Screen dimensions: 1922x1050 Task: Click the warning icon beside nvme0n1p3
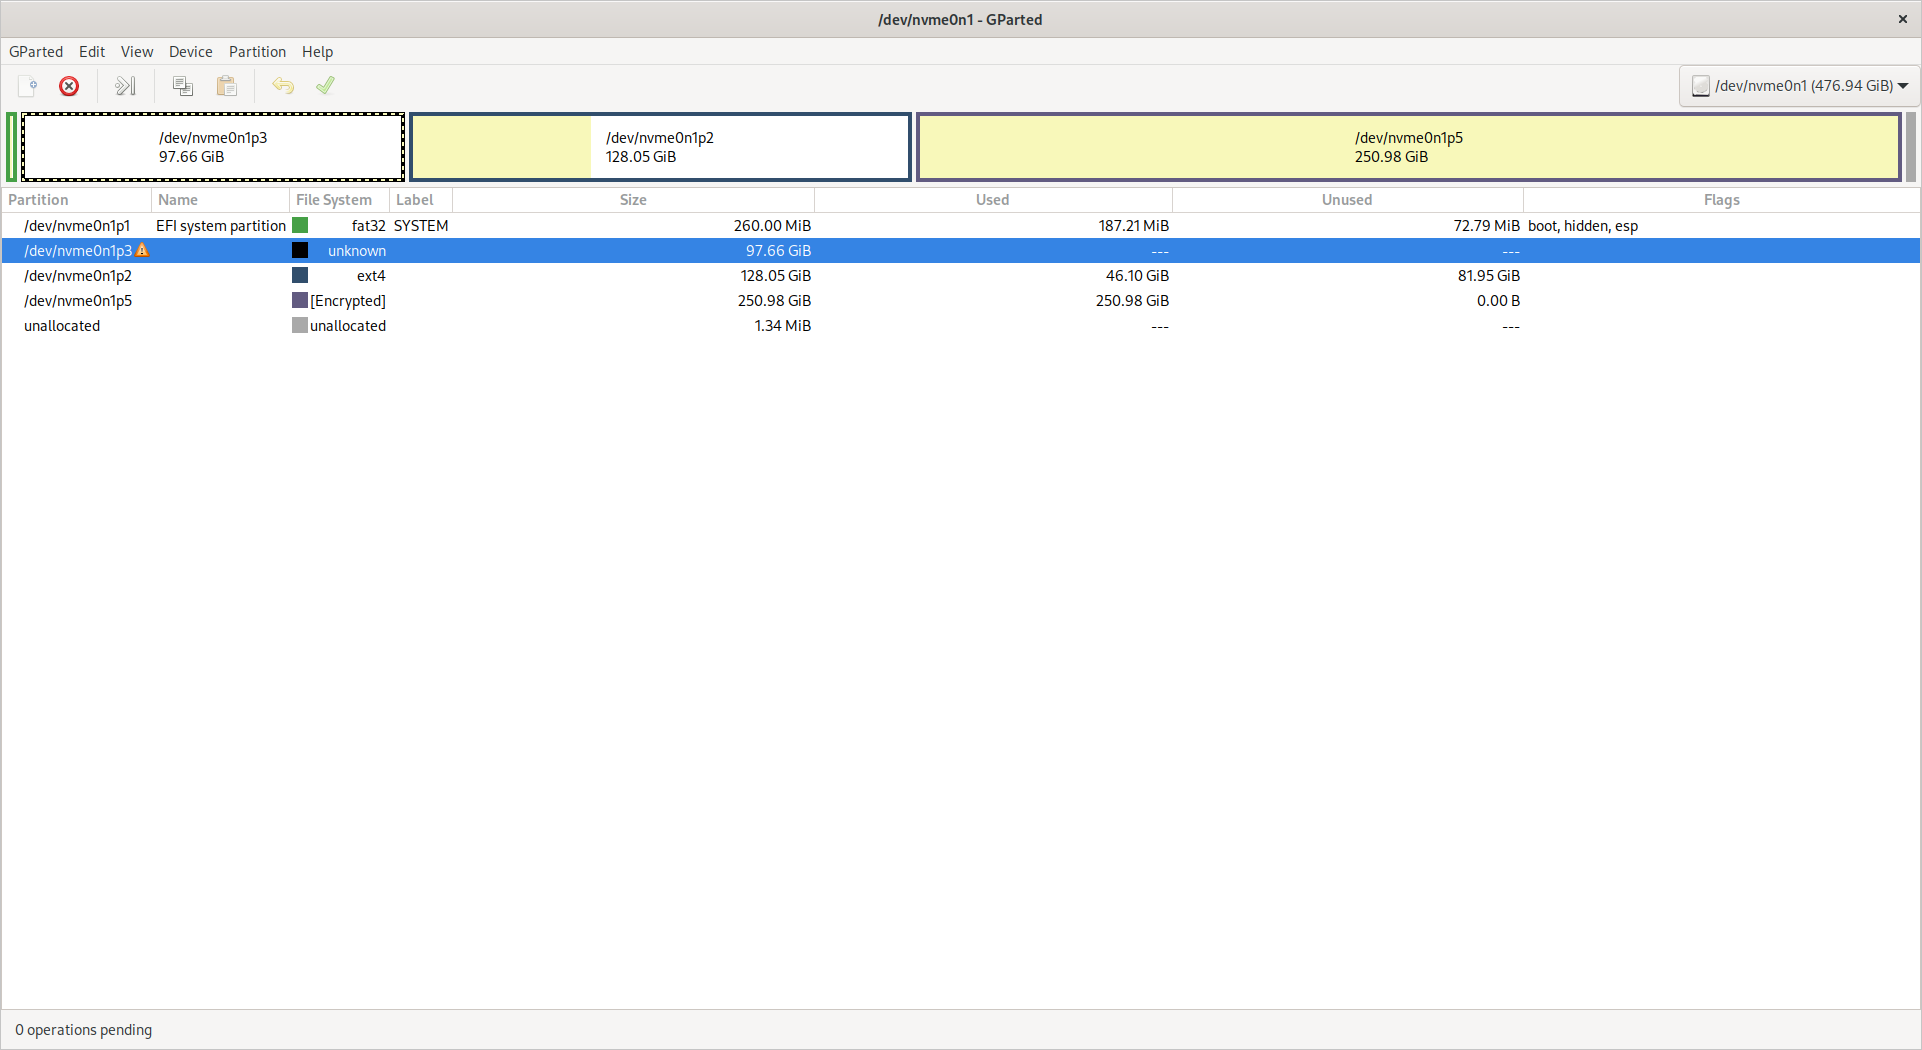point(142,250)
